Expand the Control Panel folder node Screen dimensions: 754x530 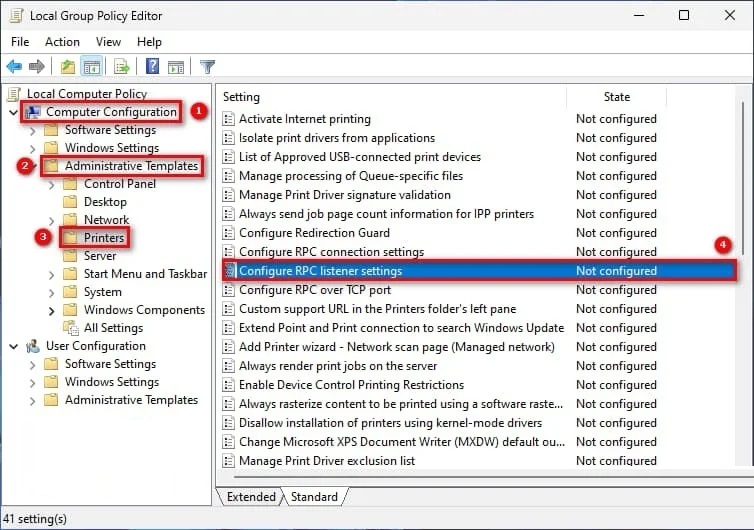[51, 184]
